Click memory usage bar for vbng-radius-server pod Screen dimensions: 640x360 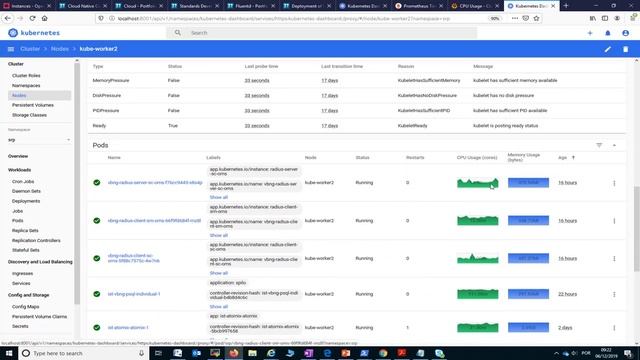[528, 183]
